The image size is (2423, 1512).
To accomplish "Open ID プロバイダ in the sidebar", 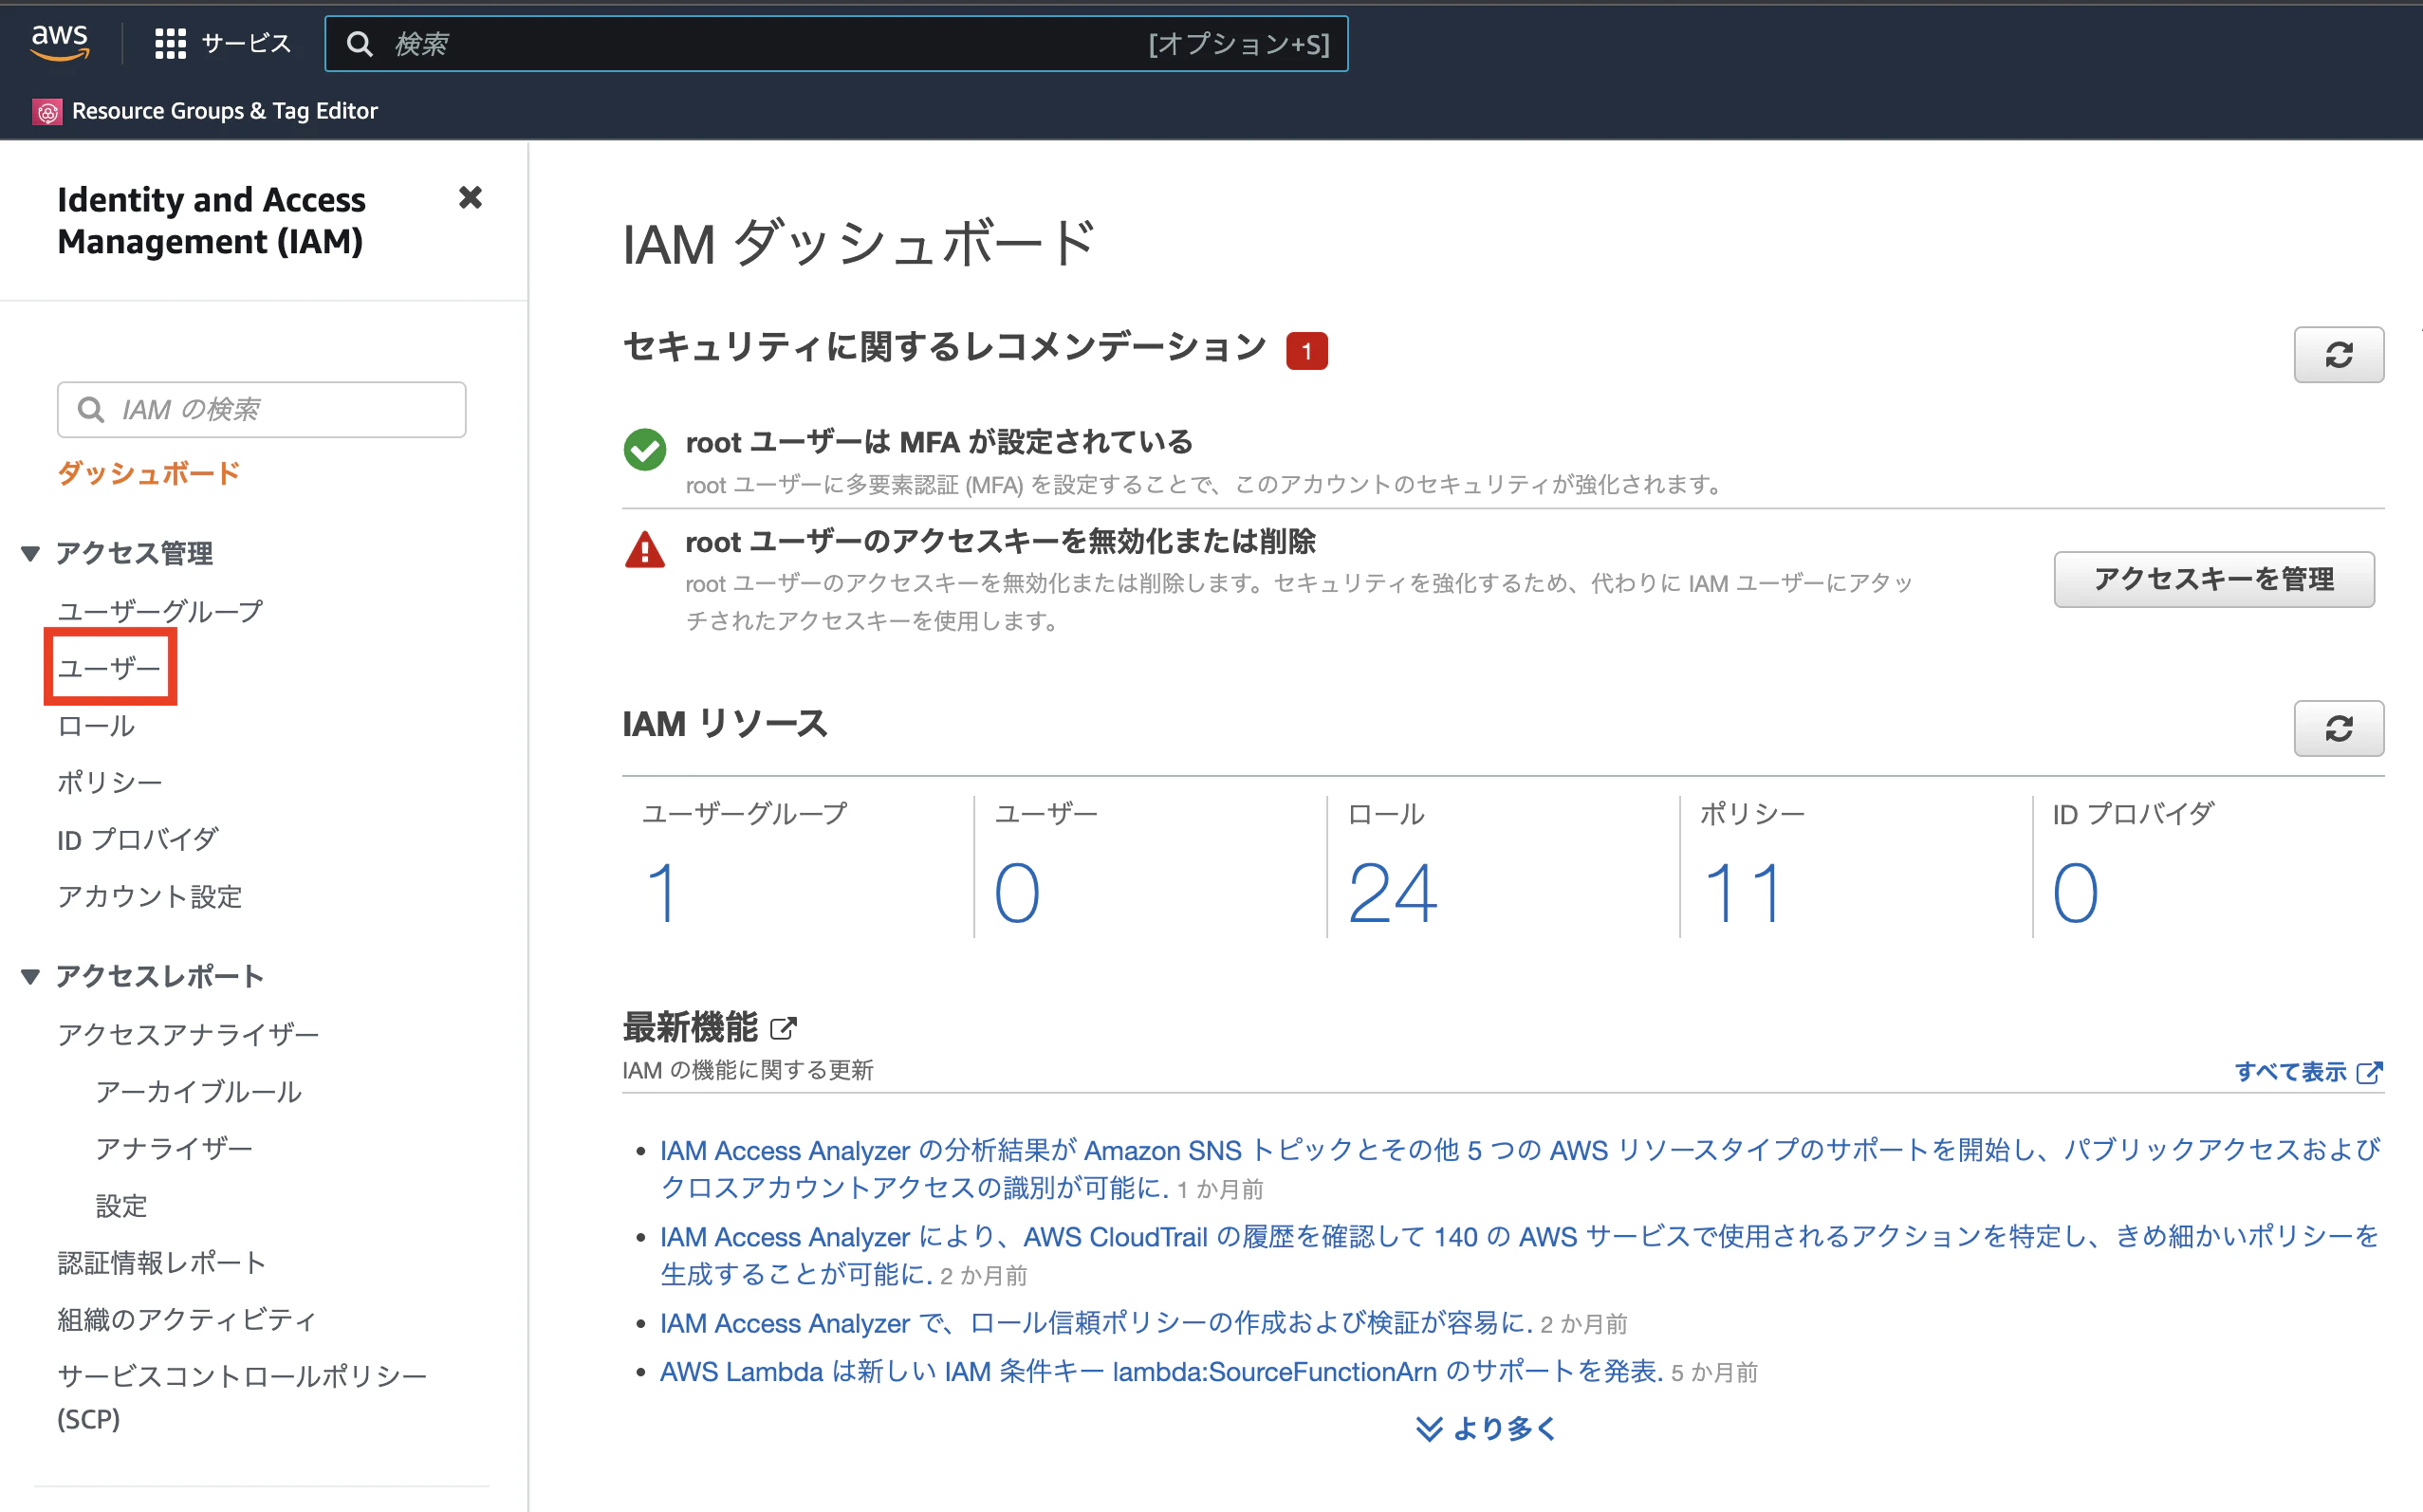I will (138, 840).
